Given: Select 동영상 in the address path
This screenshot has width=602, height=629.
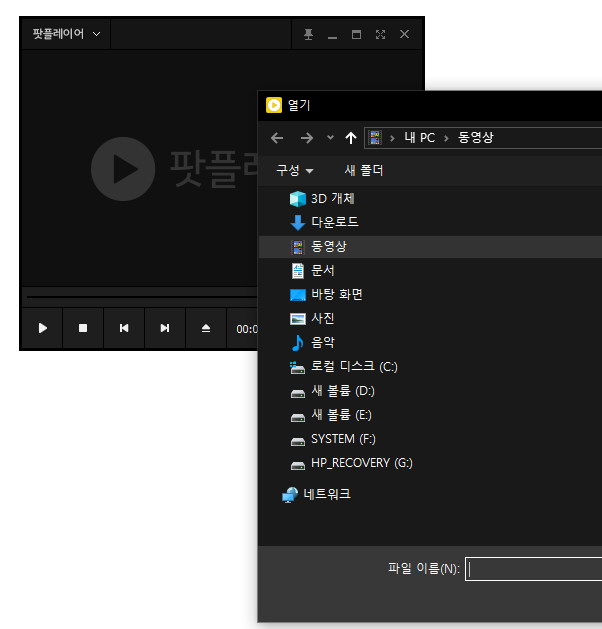Looking at the screenshot, I should (476, 138).
